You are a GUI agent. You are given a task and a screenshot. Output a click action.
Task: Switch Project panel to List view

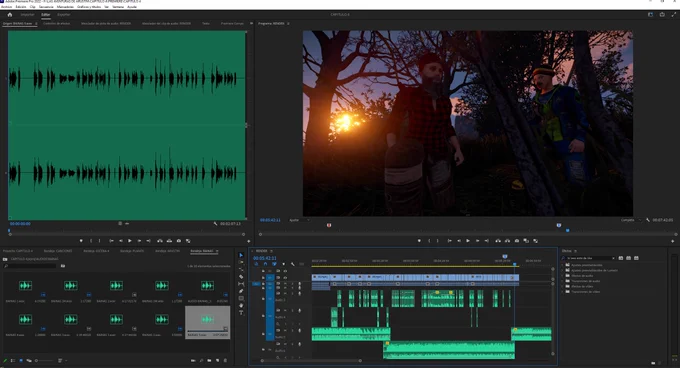[13, 360]
